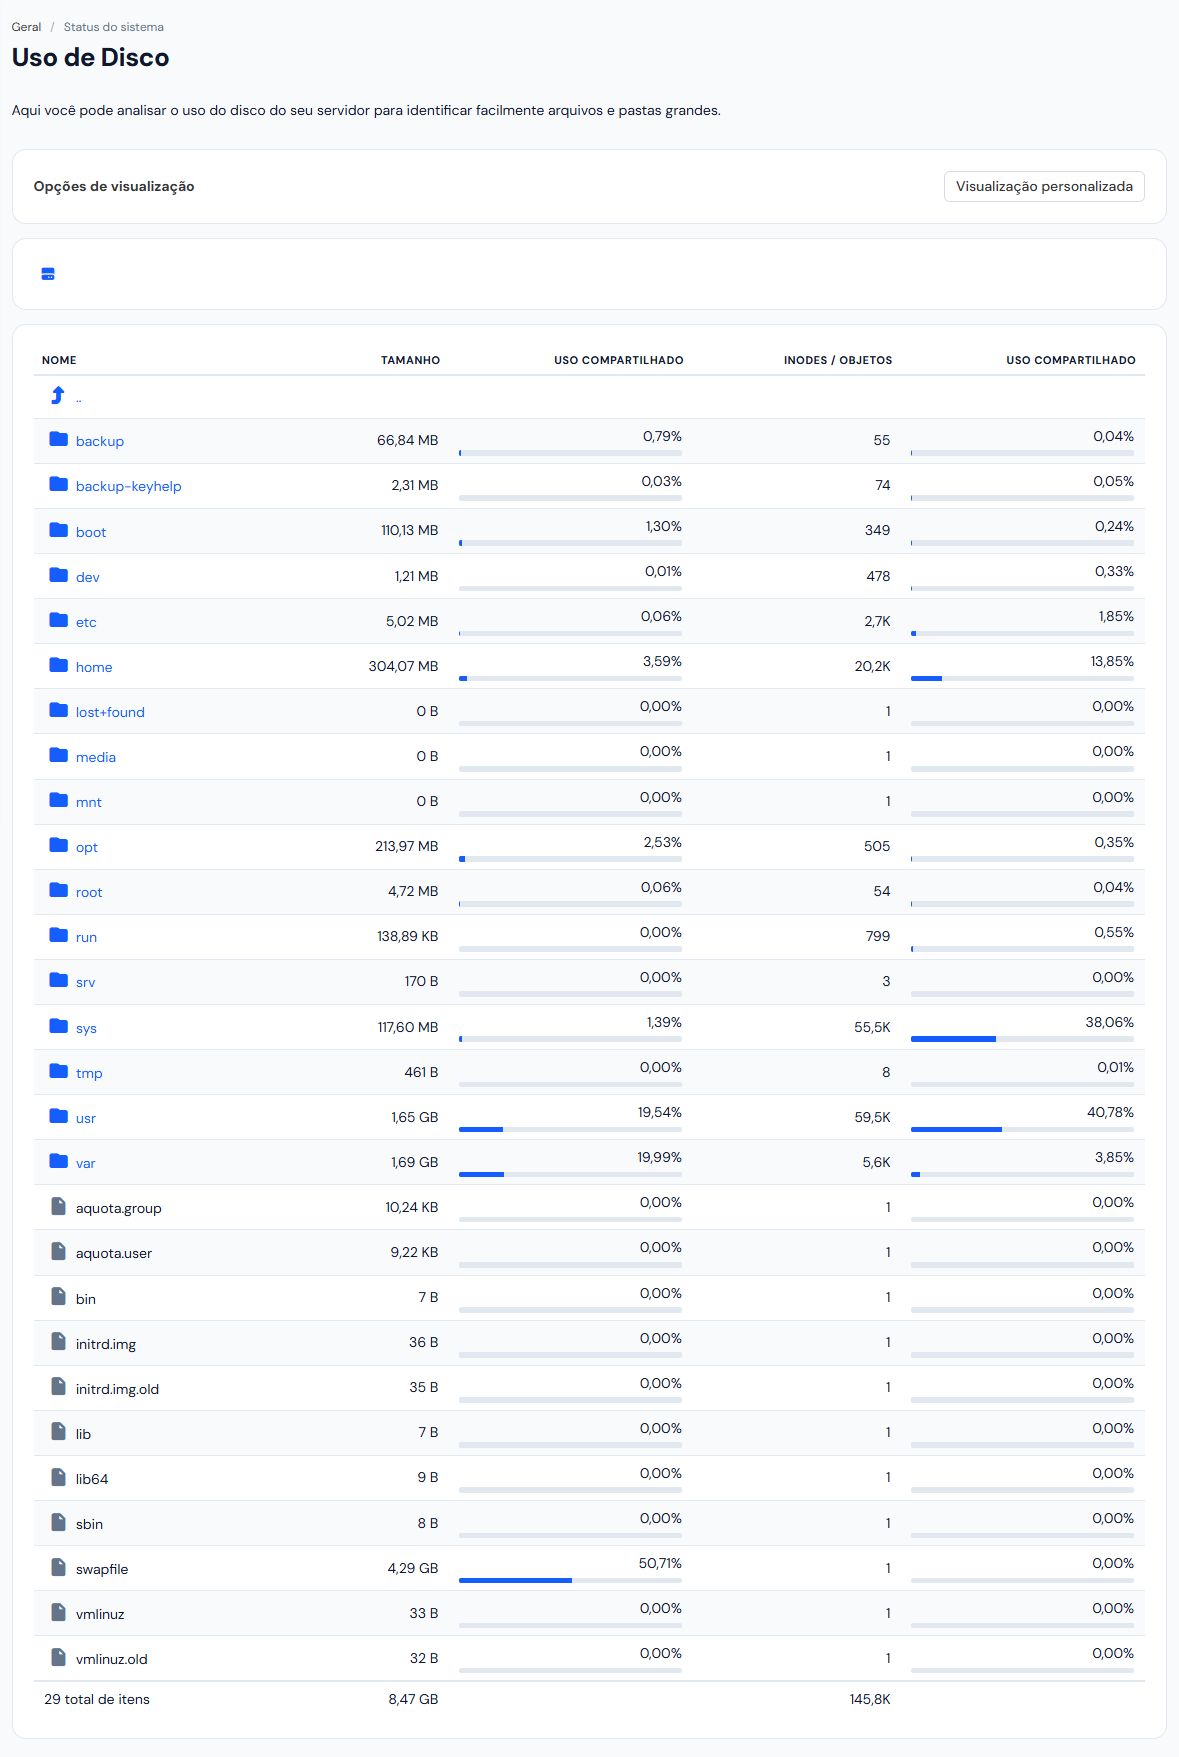This screenshot has width=1179, height=1757.
Task: Click the aquota.group file icon
Action: pyautogui.click(x=59, y=1206)
